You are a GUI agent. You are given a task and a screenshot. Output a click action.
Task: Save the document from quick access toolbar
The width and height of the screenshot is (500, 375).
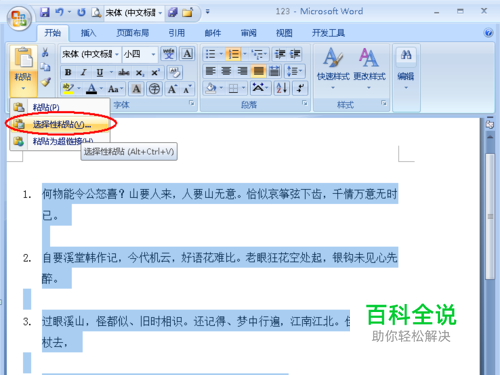45,12
